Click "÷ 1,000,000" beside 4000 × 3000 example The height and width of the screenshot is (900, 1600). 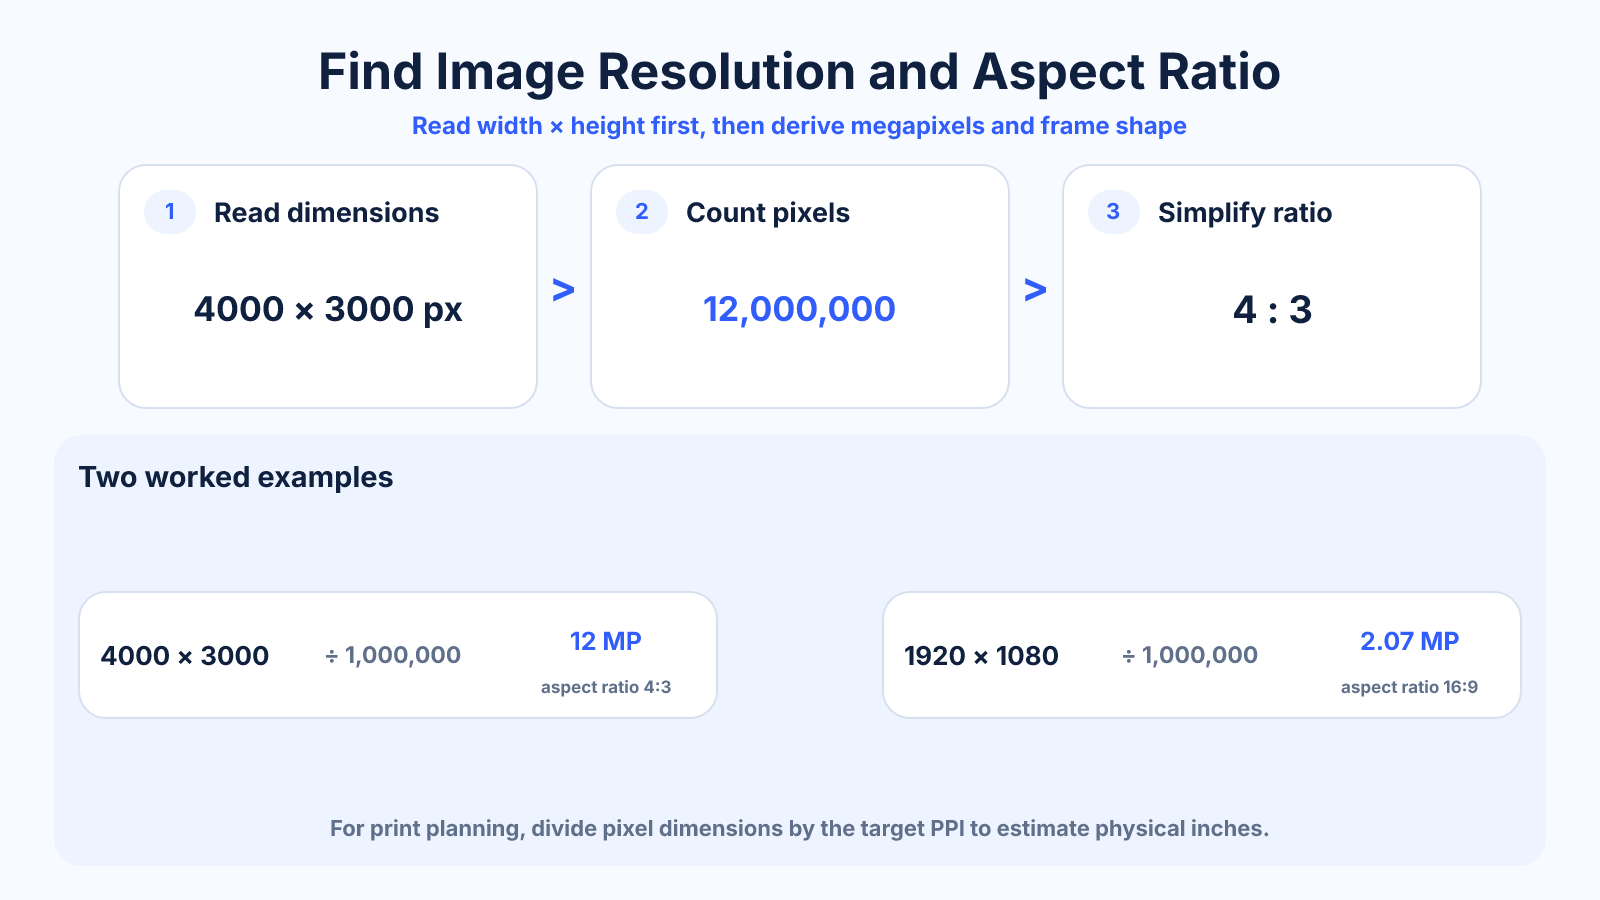pyautogui.click(x=393, y=656)
